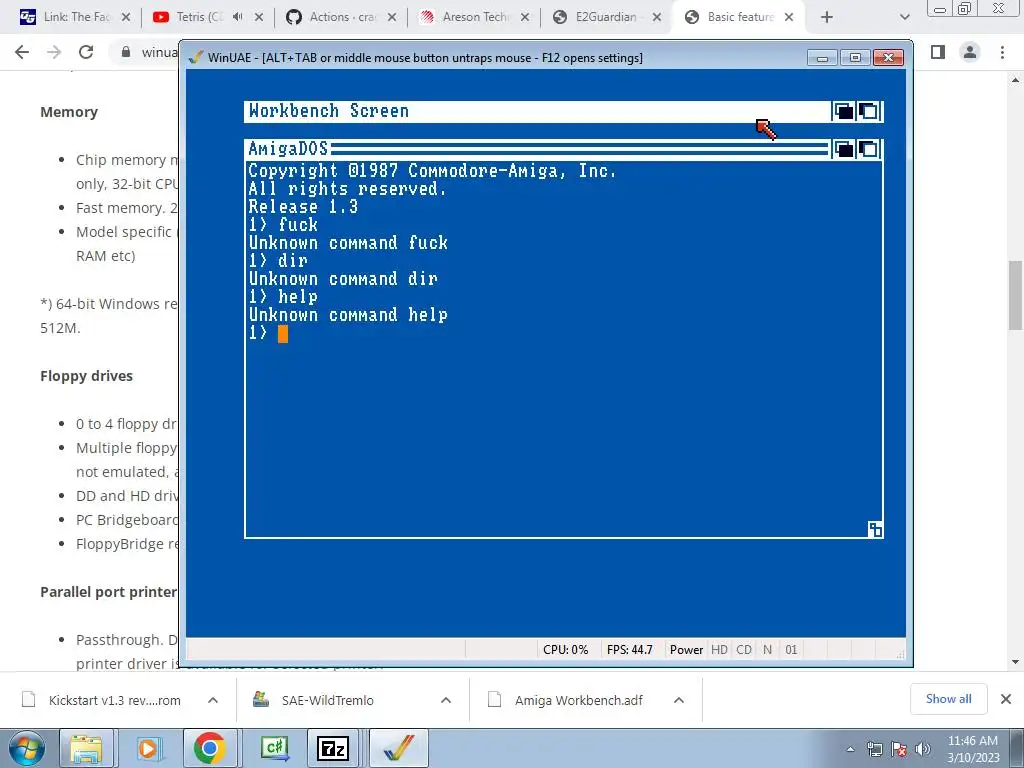Click the page vertical scrollbar thumb

coord(1015,295)
